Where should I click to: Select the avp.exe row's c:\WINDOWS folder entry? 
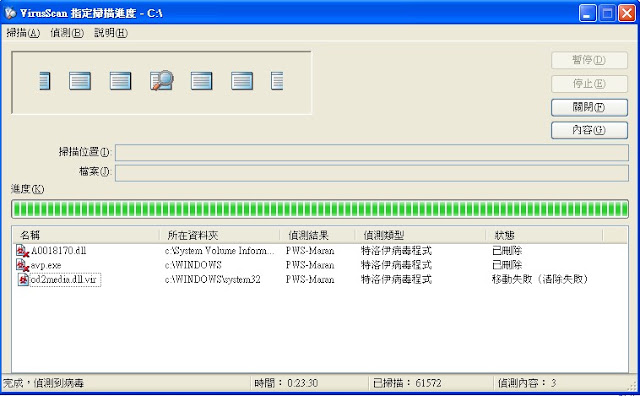(x=193, y=265)
